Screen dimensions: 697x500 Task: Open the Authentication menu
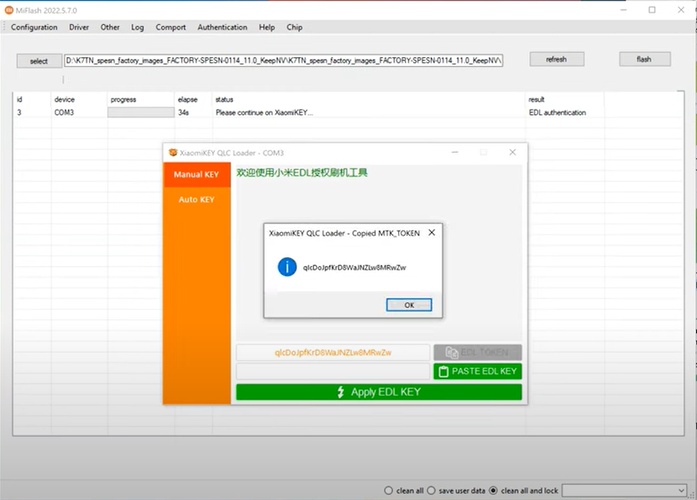coord(222,27)
